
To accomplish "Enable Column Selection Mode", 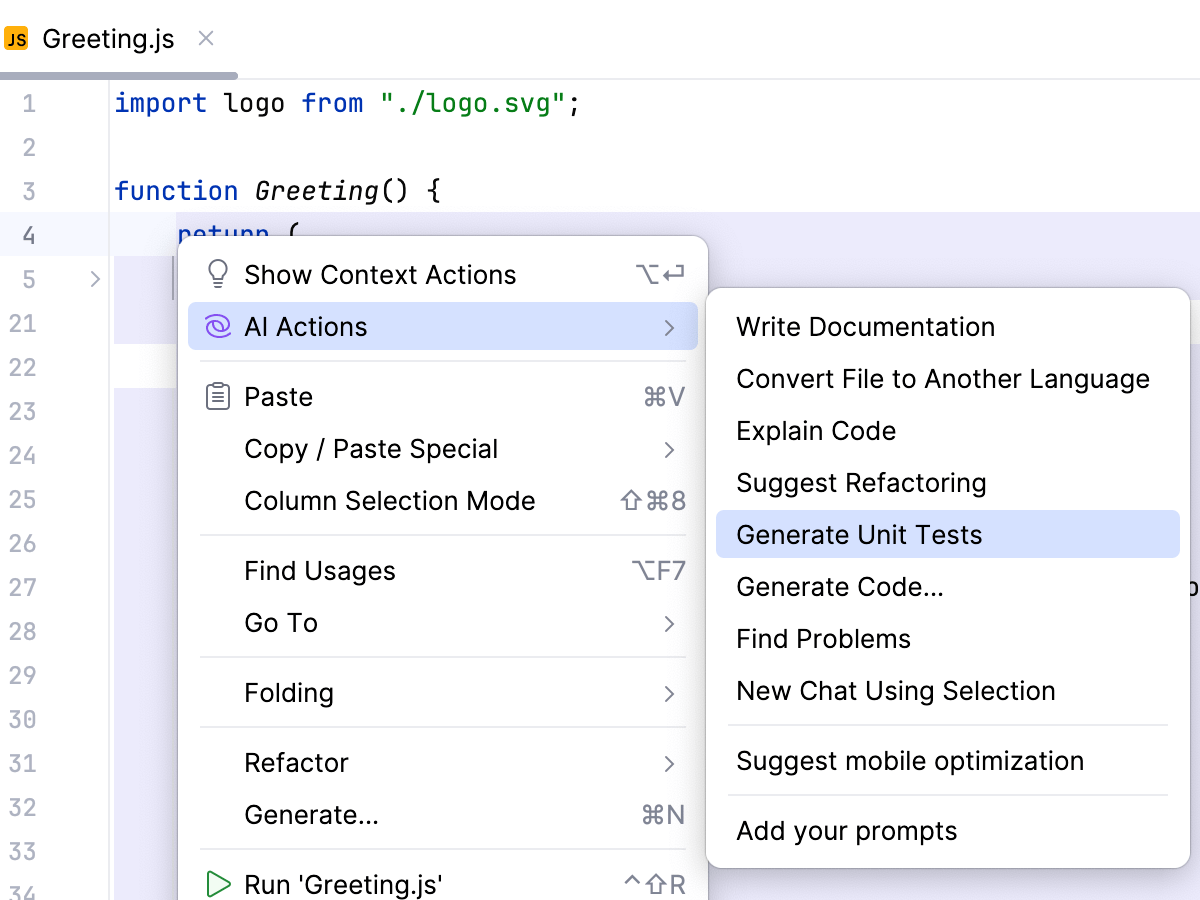I will (x=390, y=501).
